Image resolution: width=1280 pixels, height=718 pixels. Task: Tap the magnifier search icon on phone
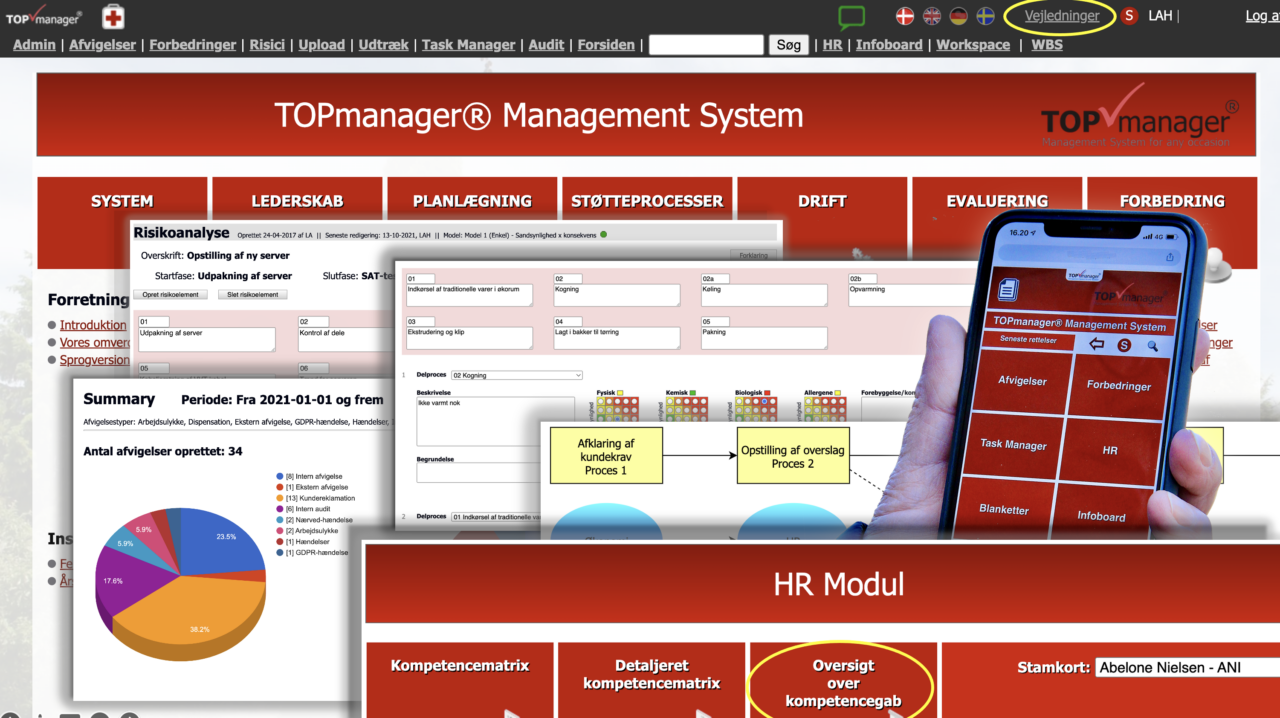[x=1151, y=345]
